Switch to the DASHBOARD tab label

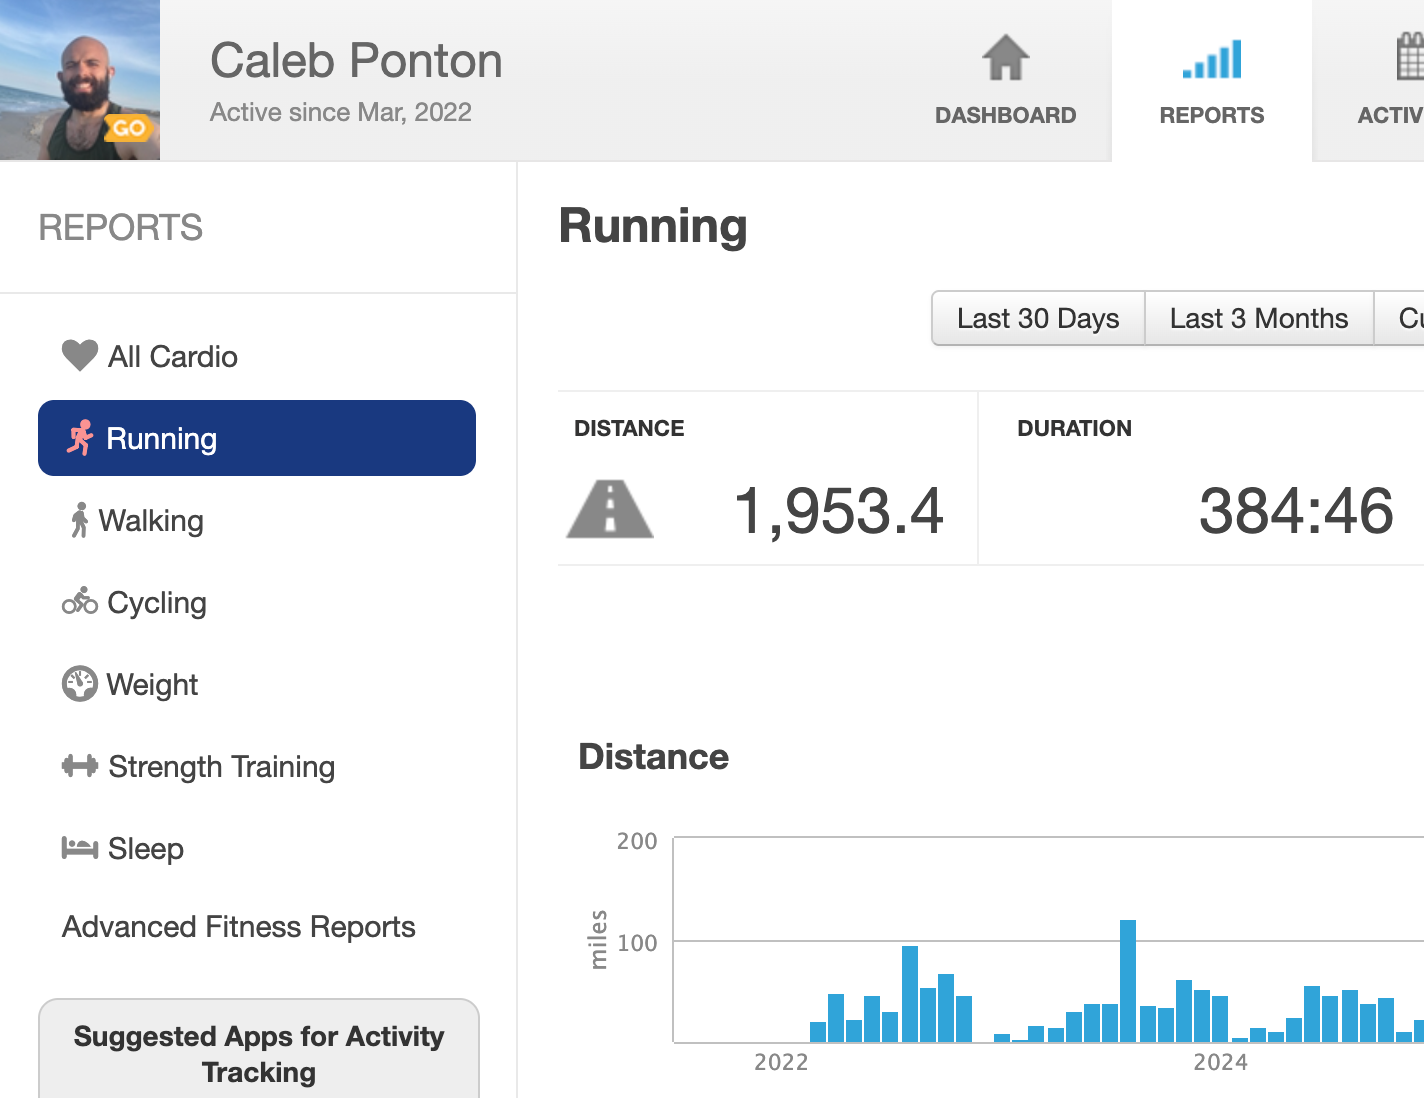pyautogui.click(x=1005, y=115)
